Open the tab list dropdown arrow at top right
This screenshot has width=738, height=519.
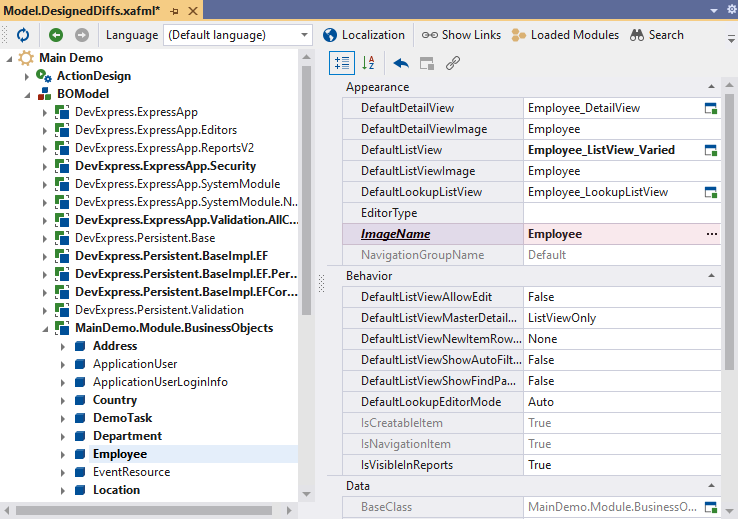click(714, 10)
